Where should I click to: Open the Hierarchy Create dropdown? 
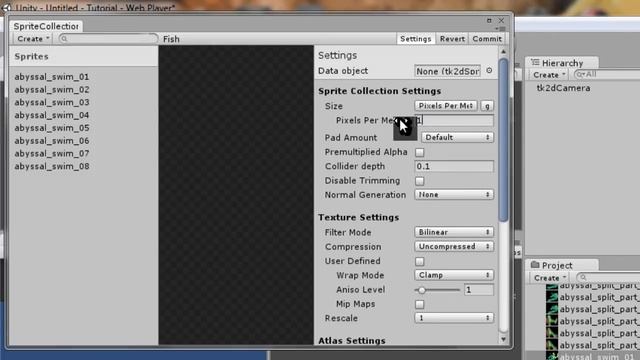tap(549, 75)
